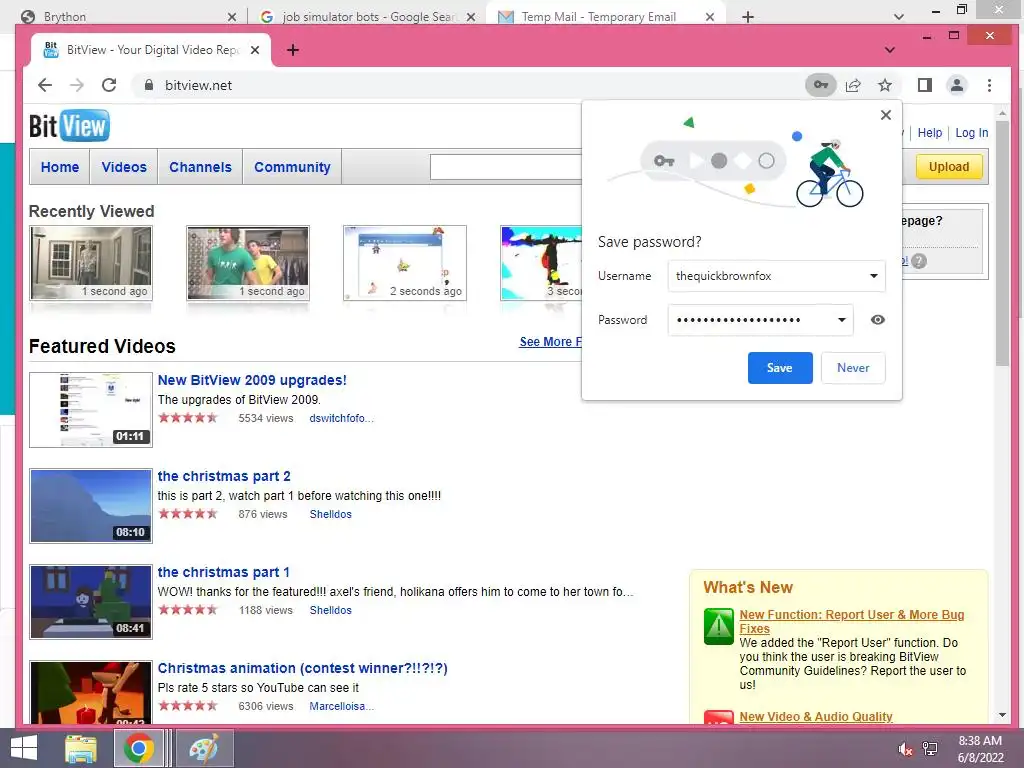Click the browser back arrow
The height and width of the screenshot is (768, 1024).
click(x=44, y=85)
